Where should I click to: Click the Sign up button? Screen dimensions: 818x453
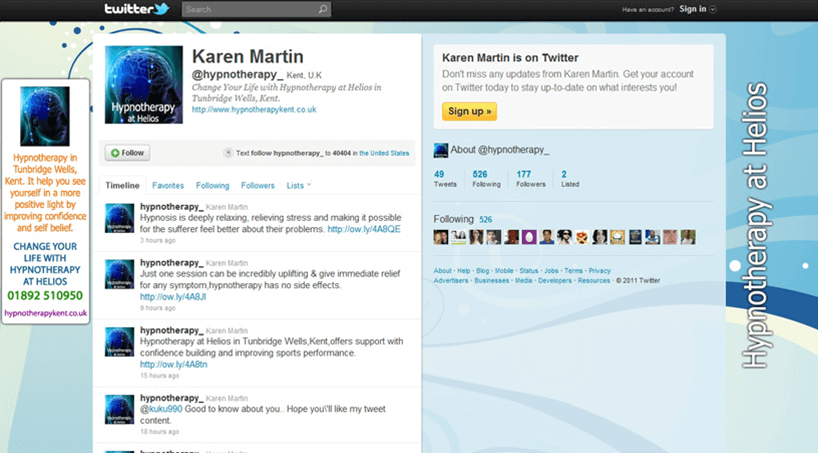pyautogui.click(x=469, y=111)
